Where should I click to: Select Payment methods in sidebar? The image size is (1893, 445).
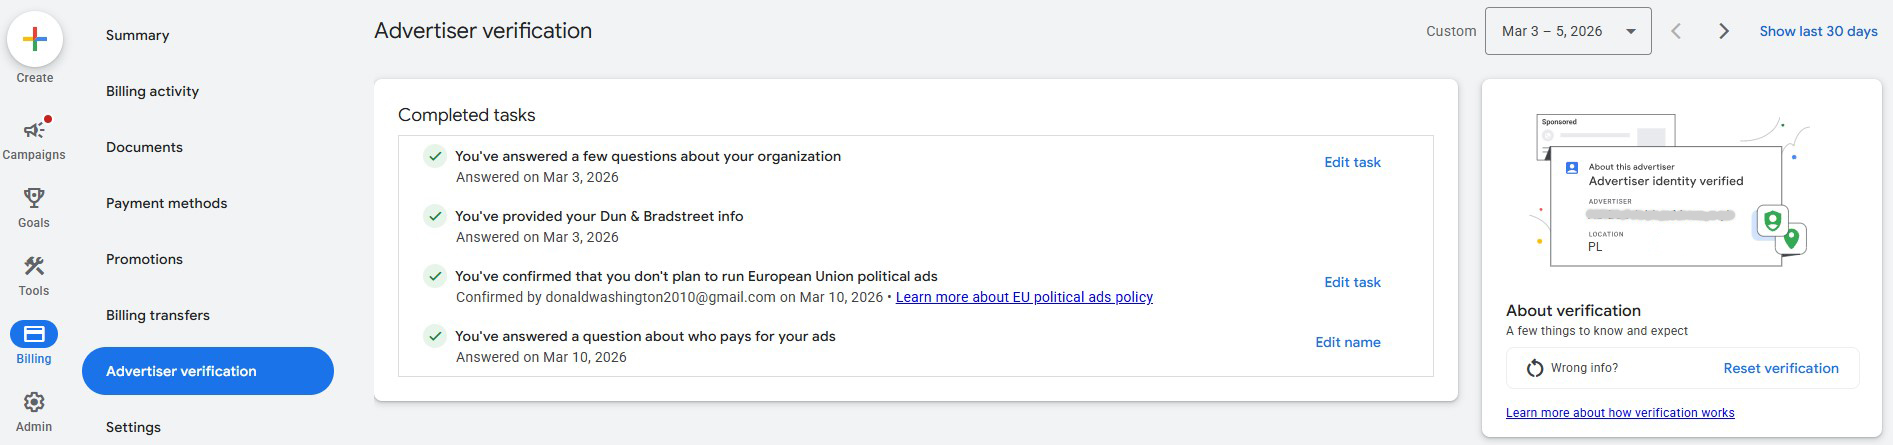[166, 203]
